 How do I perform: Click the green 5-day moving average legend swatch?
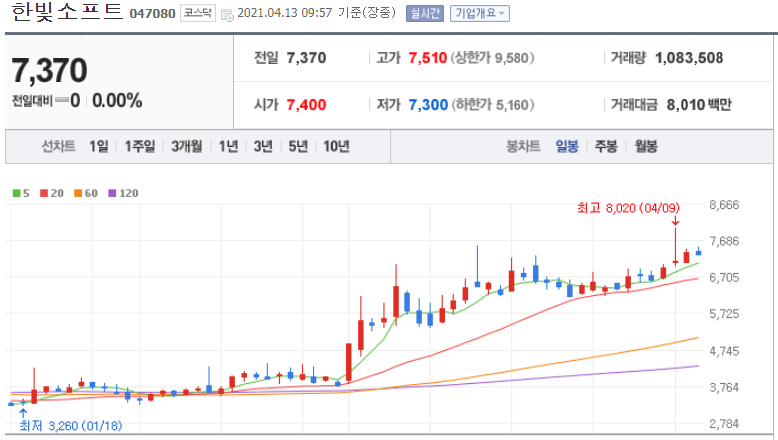coord(16,193)
